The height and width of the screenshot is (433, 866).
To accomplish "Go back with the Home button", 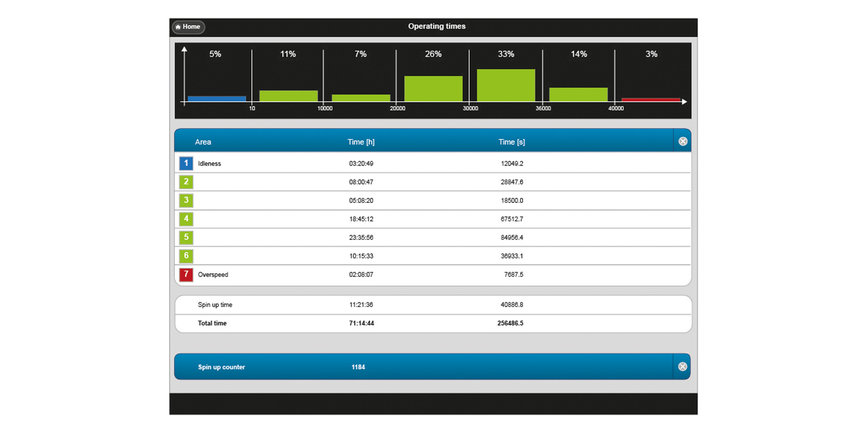I will tap(188, 27).
